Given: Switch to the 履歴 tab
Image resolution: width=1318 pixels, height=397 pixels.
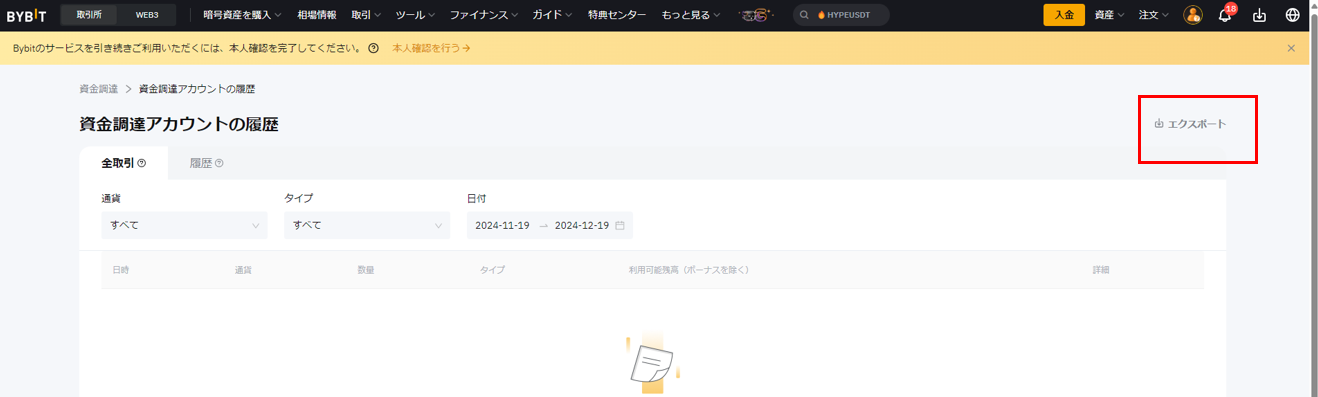Looking at the screenshot, I should tap(206, 163).
